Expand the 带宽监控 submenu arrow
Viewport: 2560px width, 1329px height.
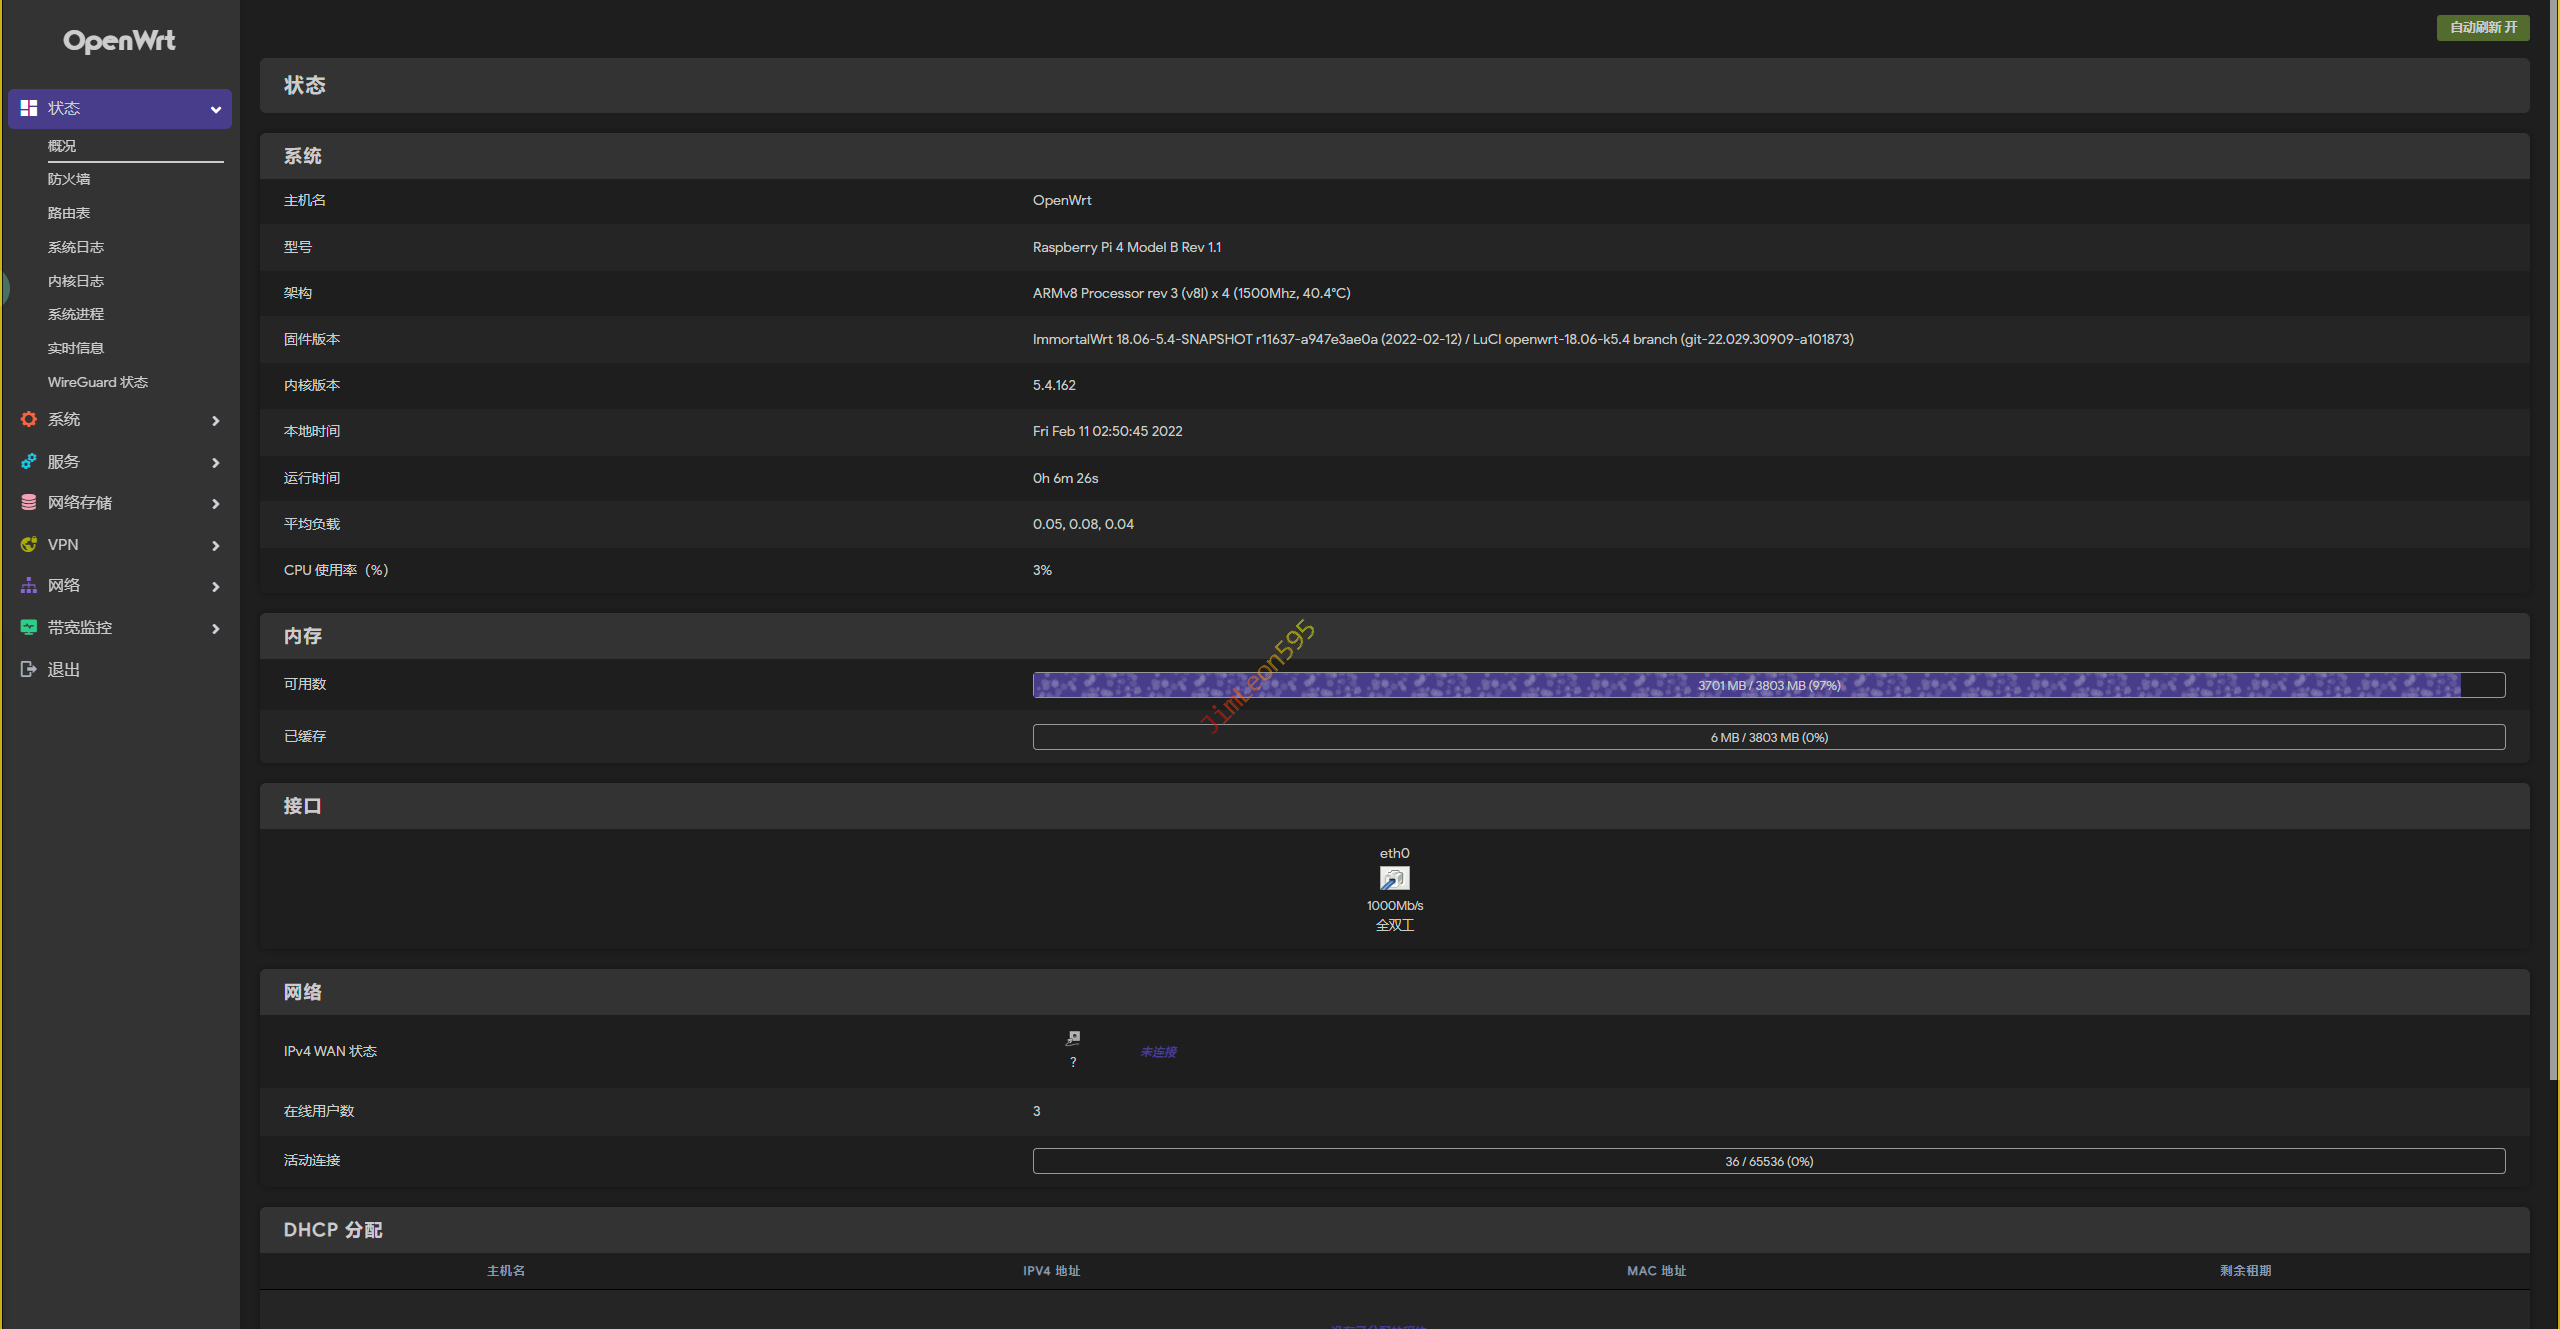click(215, 629)
